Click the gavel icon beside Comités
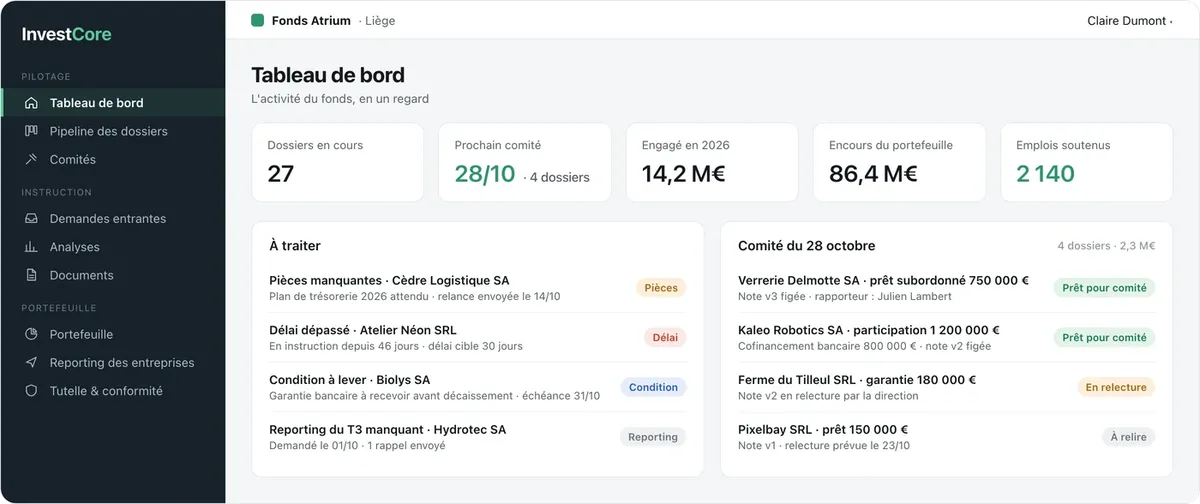Viewport: 1200px width, 504px height. click(x=31, y=159)
